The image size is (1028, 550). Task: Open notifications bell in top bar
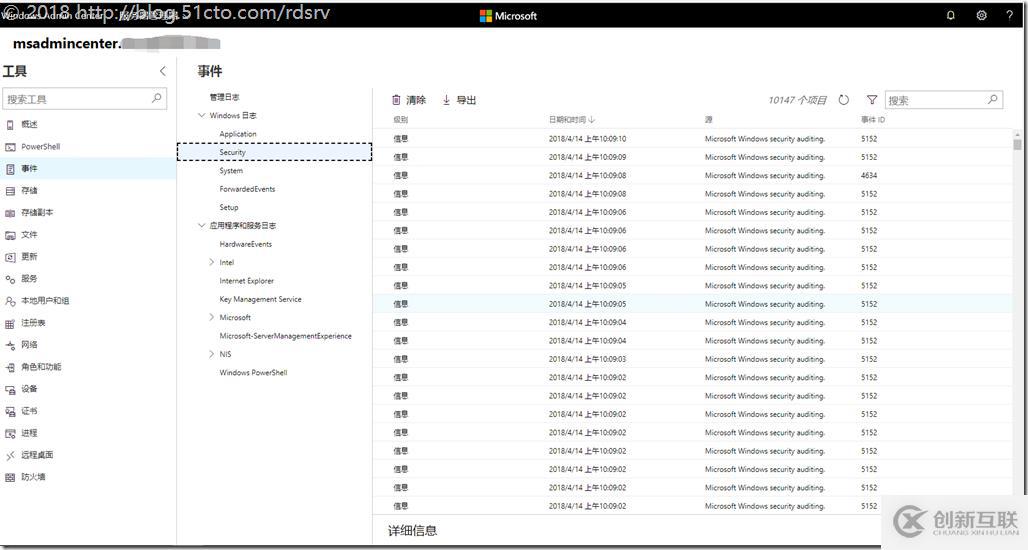[951, 15]
